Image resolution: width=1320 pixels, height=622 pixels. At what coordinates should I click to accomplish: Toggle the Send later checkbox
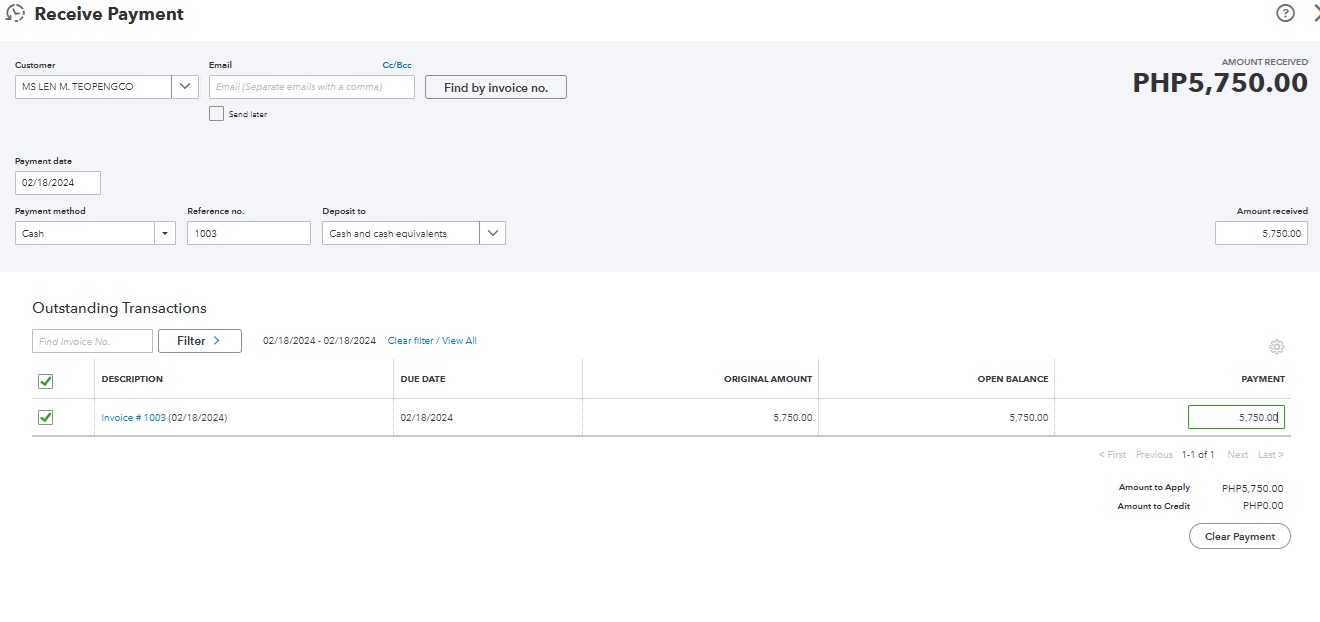coord(216,114)
